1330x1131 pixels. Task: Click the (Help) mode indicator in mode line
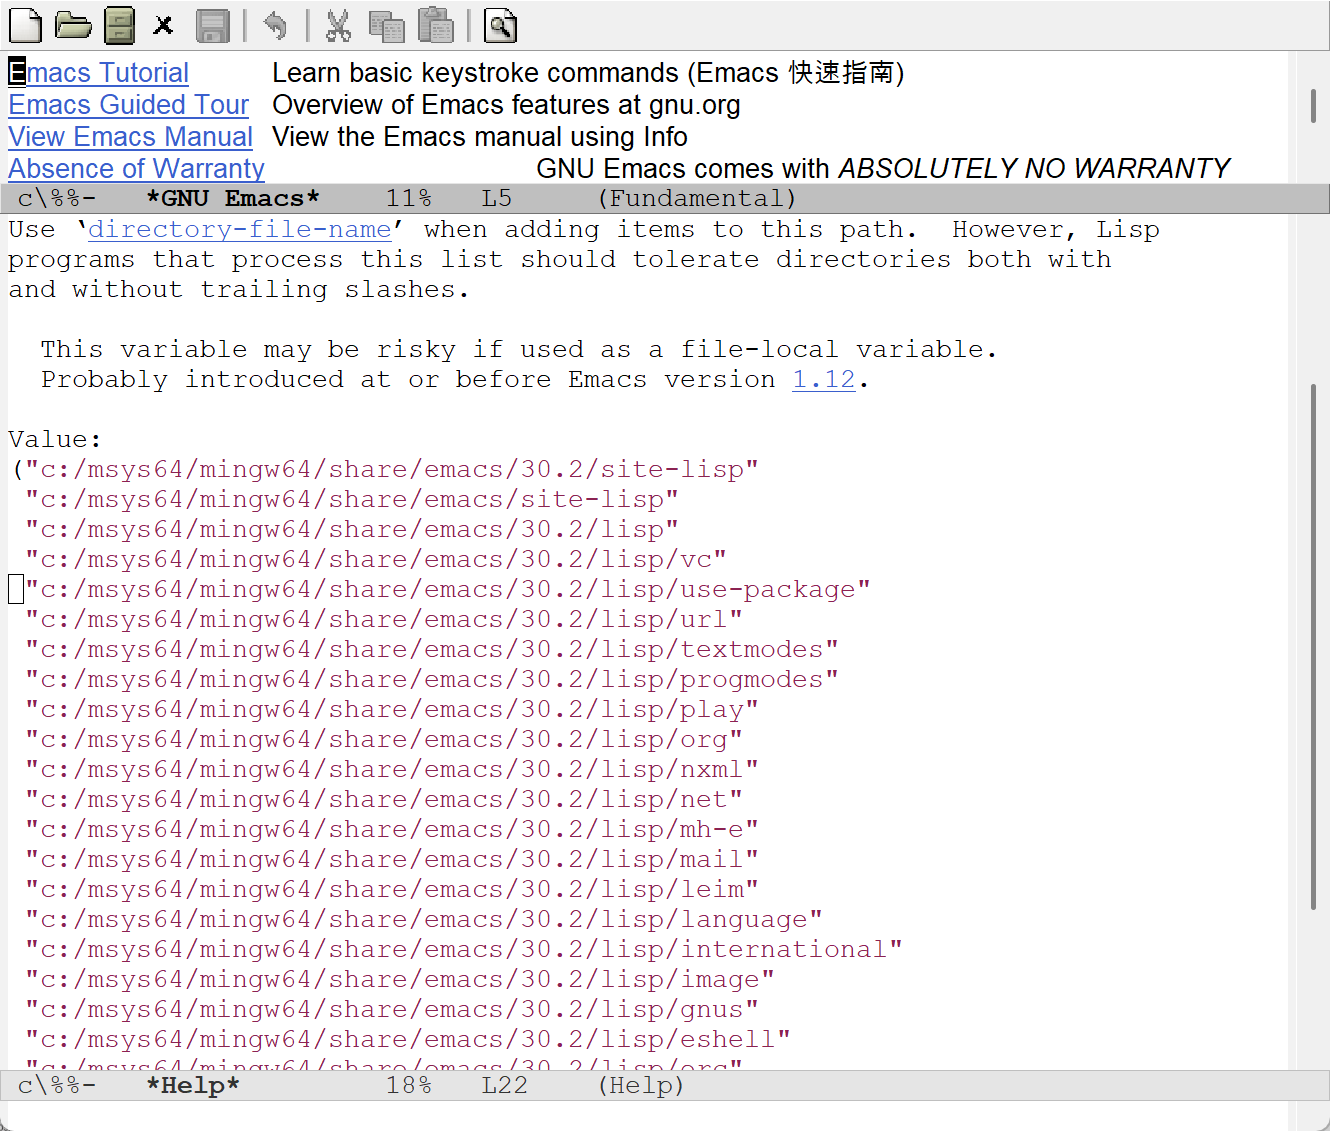click(x=641, y=1085)
